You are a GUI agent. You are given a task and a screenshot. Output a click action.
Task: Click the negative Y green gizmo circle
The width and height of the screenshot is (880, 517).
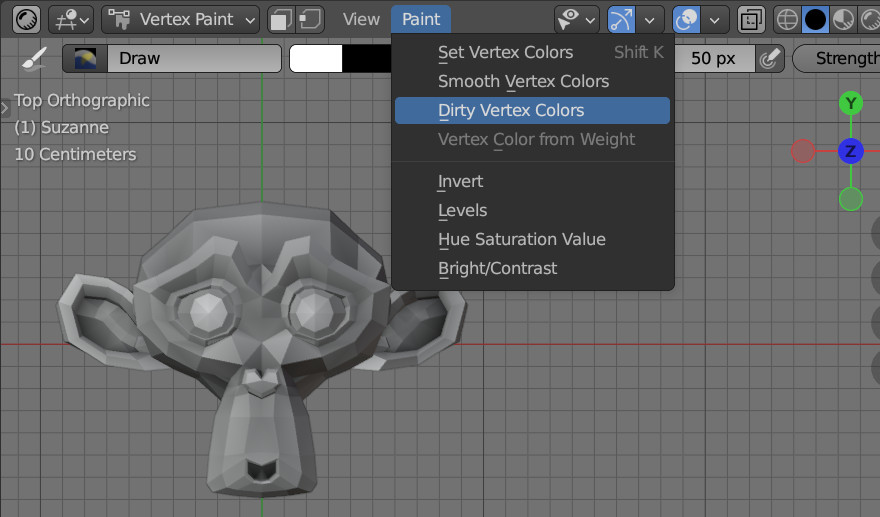pyautogui.click(x=851, y=199)
